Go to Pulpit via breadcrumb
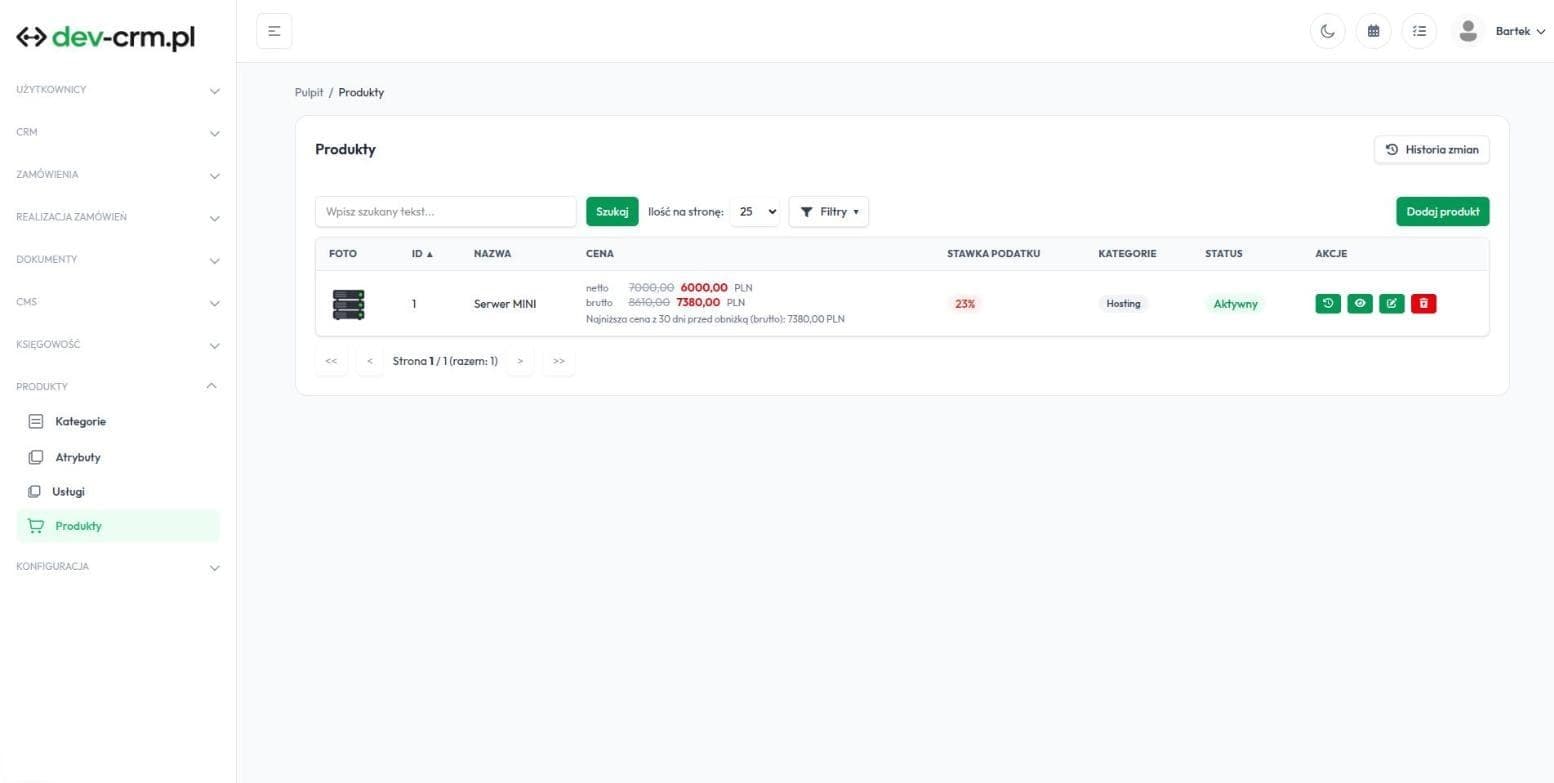Viewport: 1554px width, 783px height. pyautogui.click(x=309, y=93)
